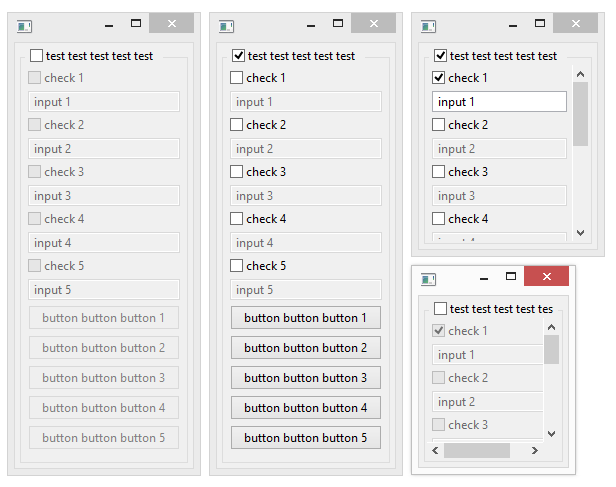Click the 'input 1' field in the top-right window
616x487 pixels.
click(499, 102)
